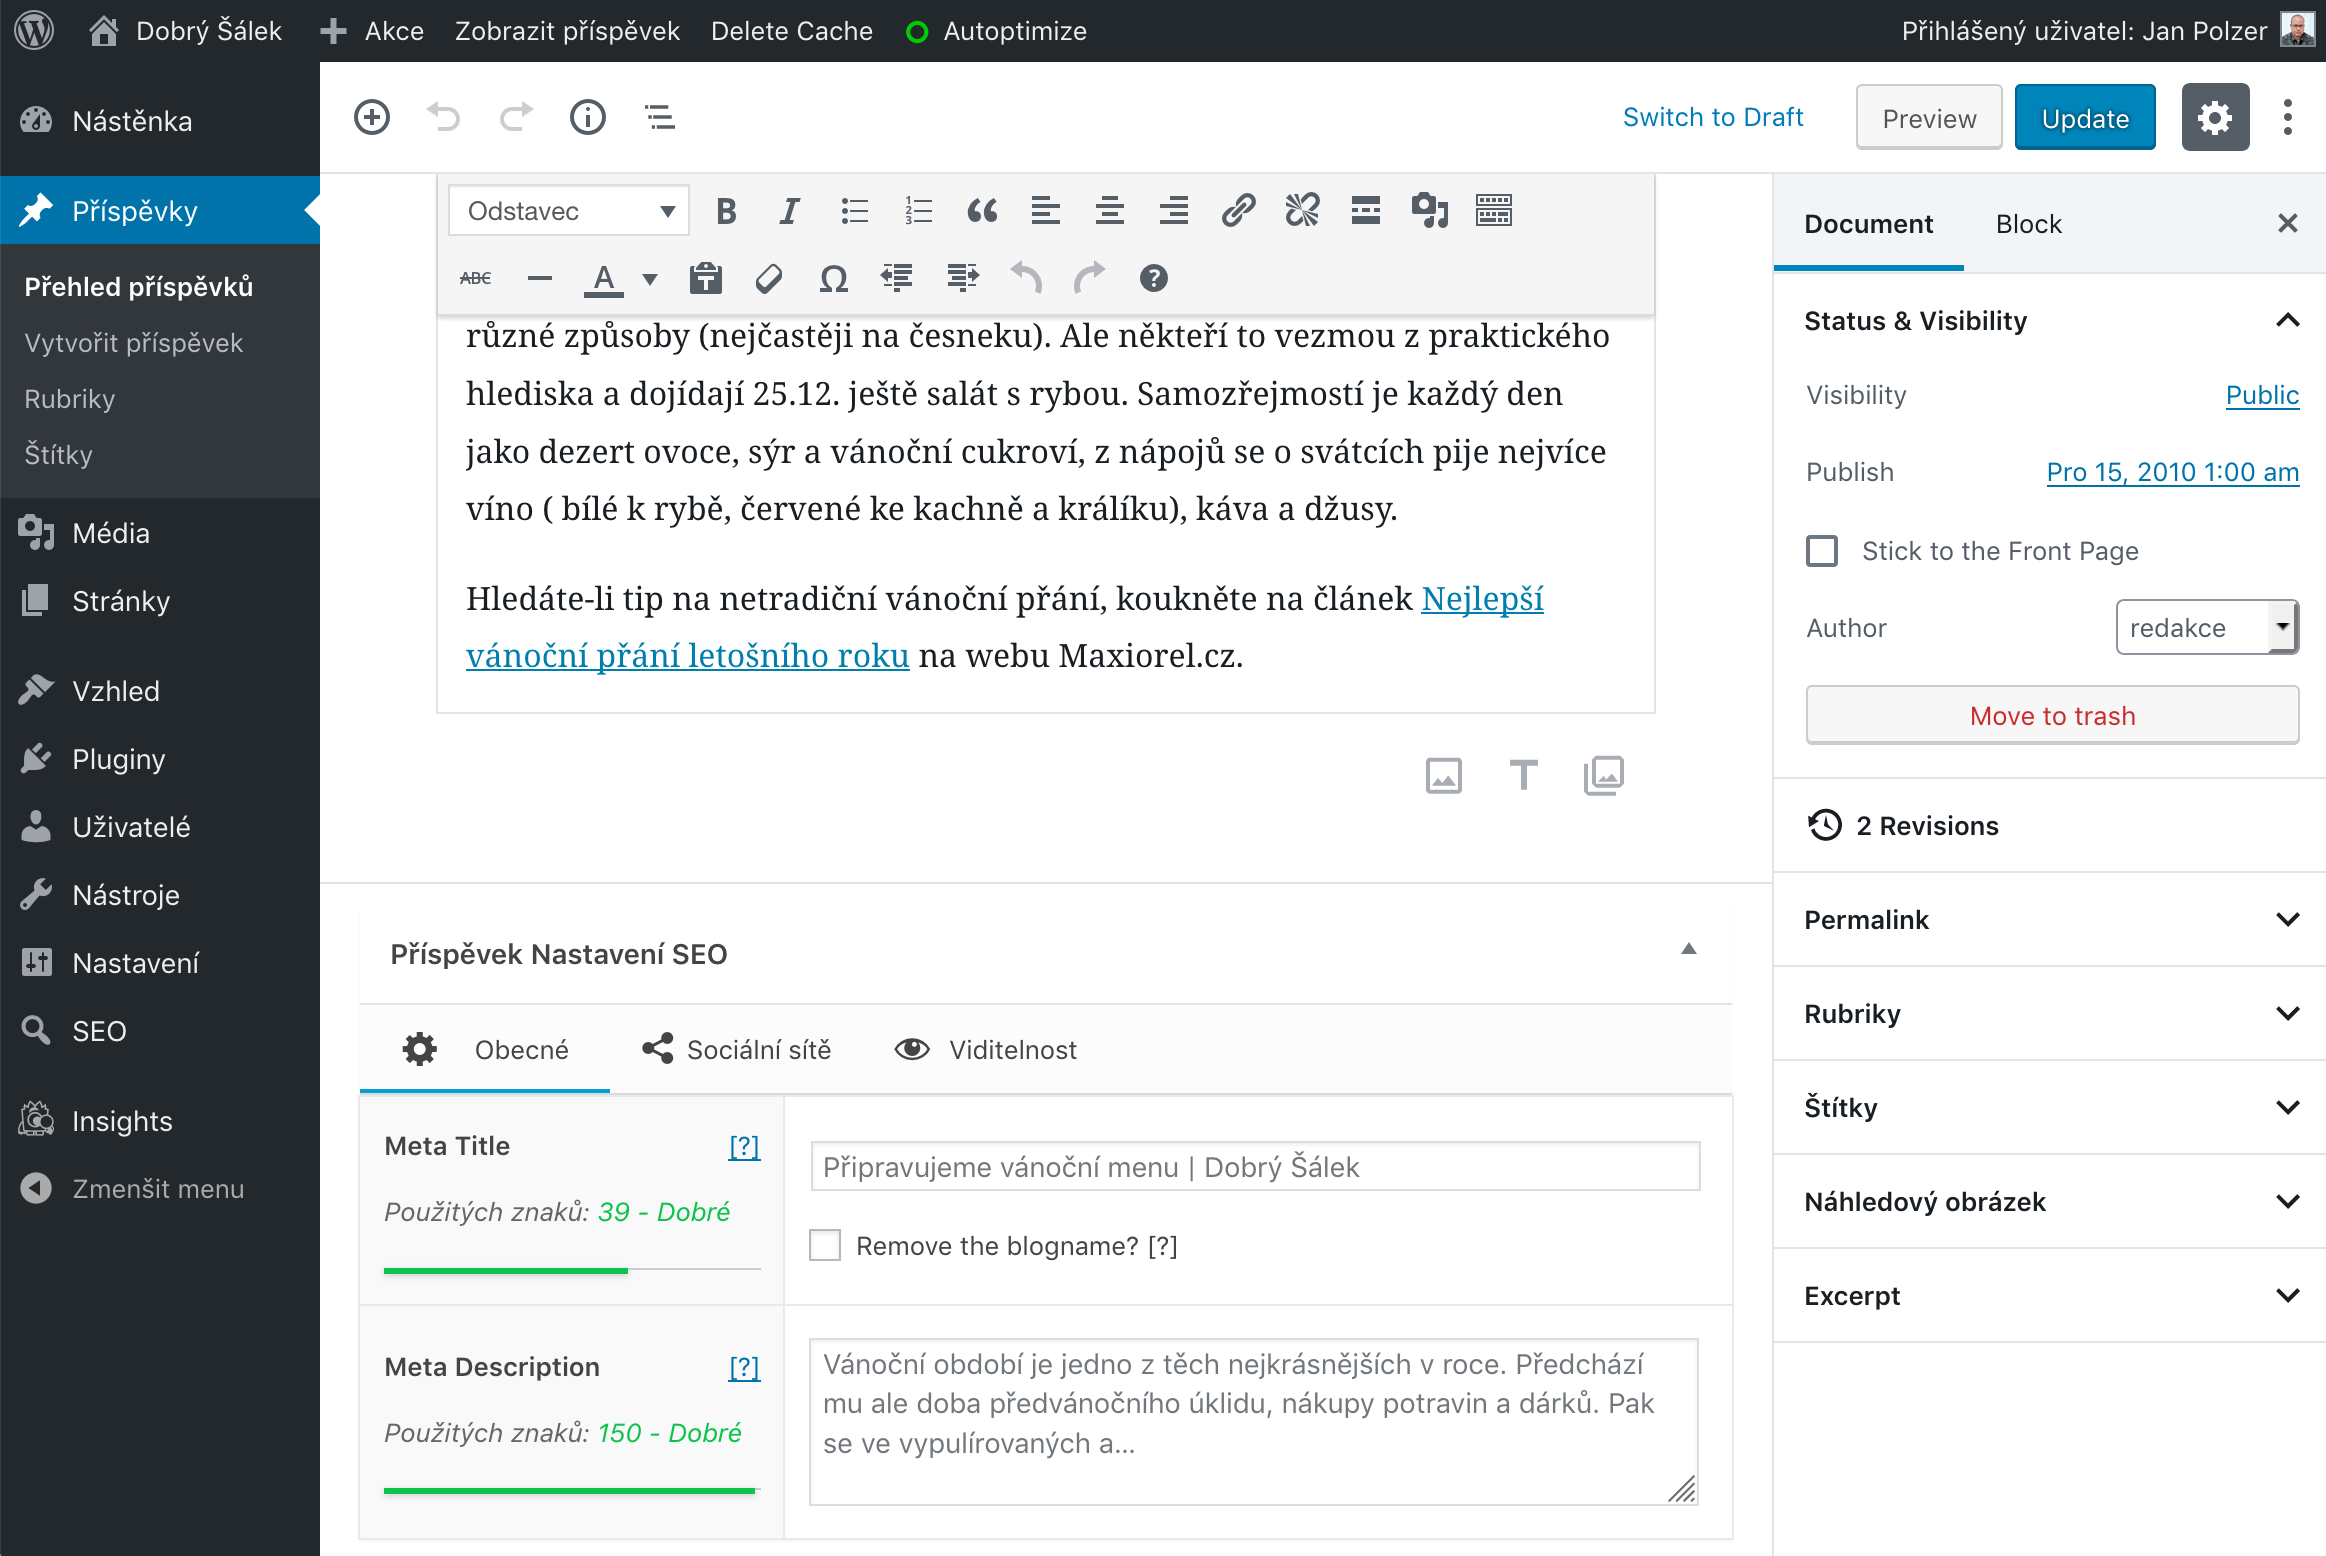Open the more tools vertical dots menu
The width and height of the screenshot is (2326, 1556).
coord(2288,117)
